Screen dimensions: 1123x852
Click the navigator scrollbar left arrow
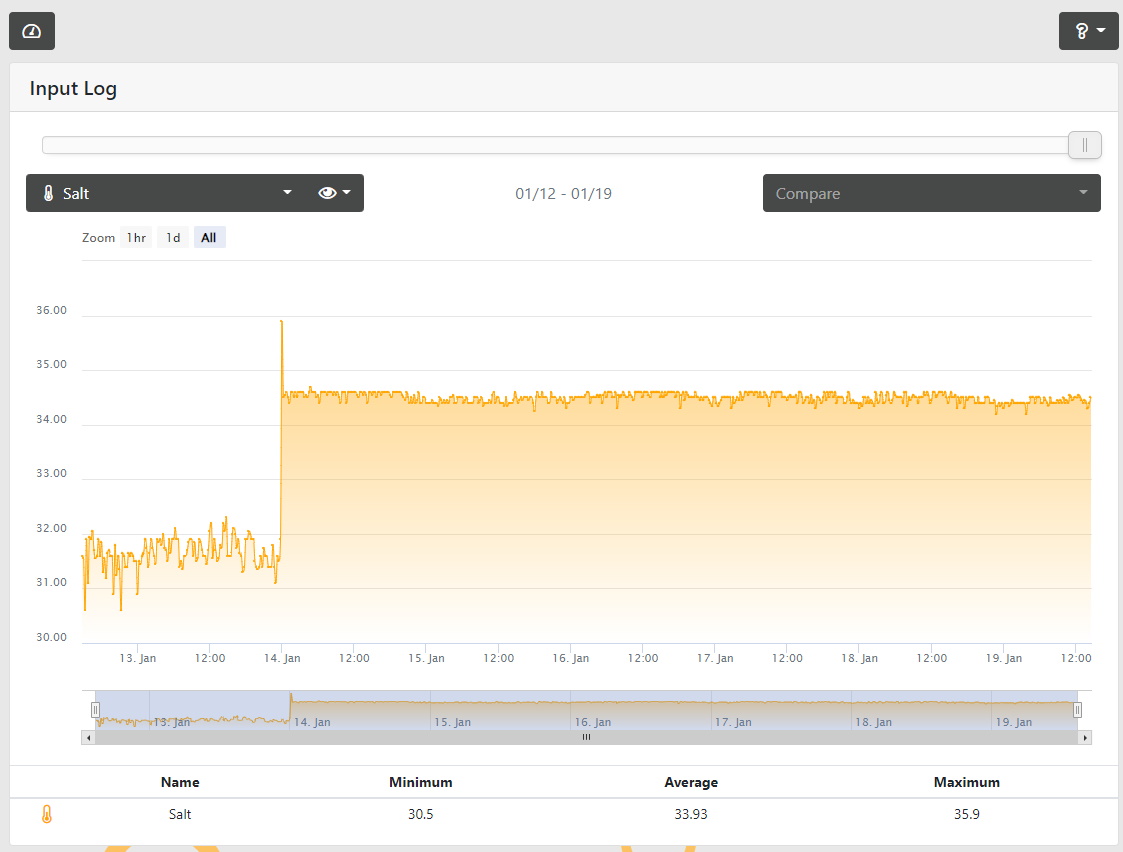click(x=88, y=737)
